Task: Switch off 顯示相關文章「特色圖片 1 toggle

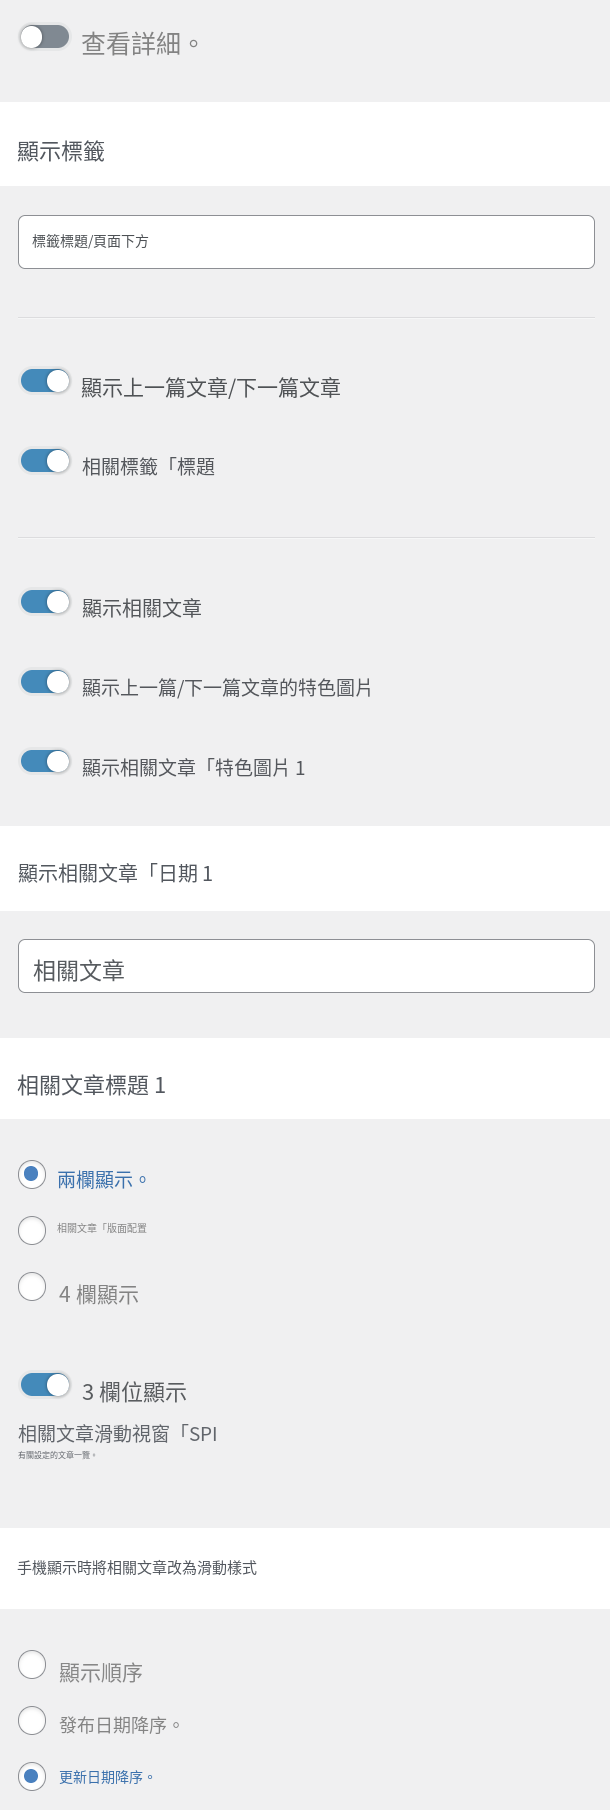Action: pyautogui.click(x=45, y=762)
